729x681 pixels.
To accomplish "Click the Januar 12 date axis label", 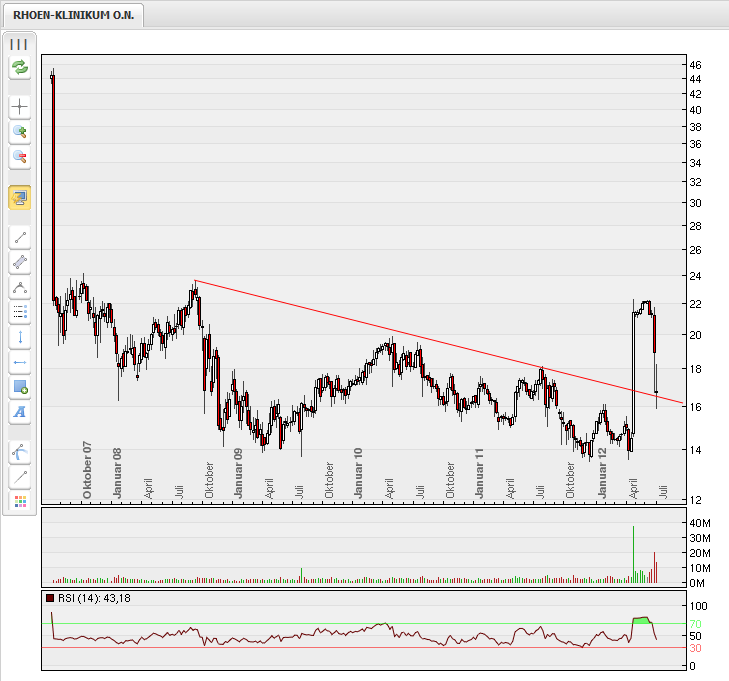I will click(602, 473).
